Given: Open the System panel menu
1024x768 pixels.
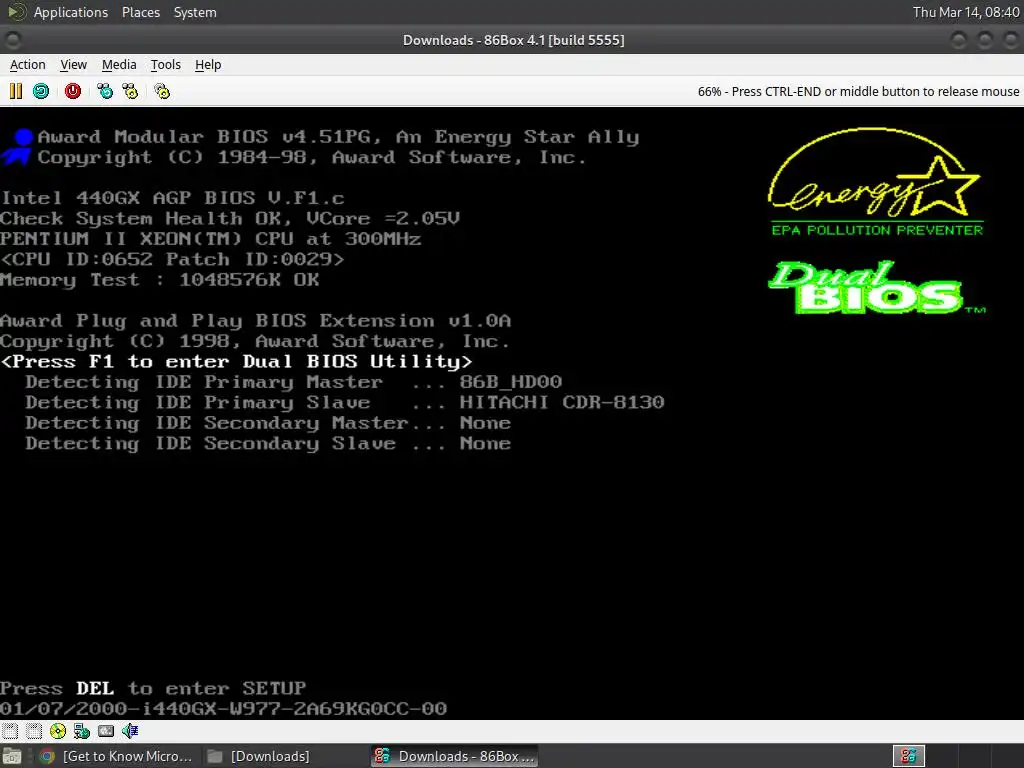Looking at the screenshot, I should (x=195, y=12).
